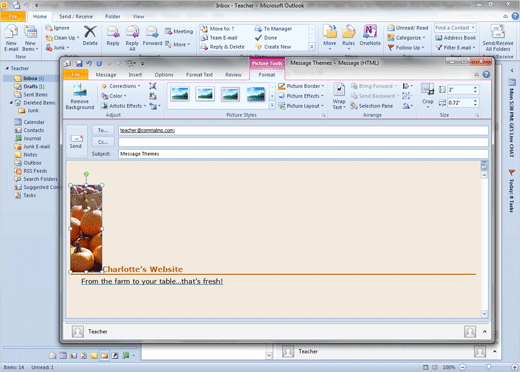This screenshot has height=372, width=520.
Task: Open the Send / Receive tab in Outlook
Action: [x=76, y=16]
